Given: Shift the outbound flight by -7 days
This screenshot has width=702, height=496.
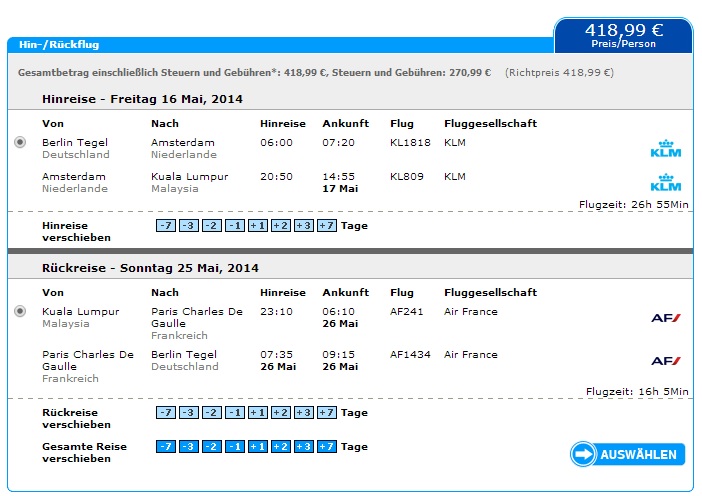Looking at the screenshot, I should 166,226.
